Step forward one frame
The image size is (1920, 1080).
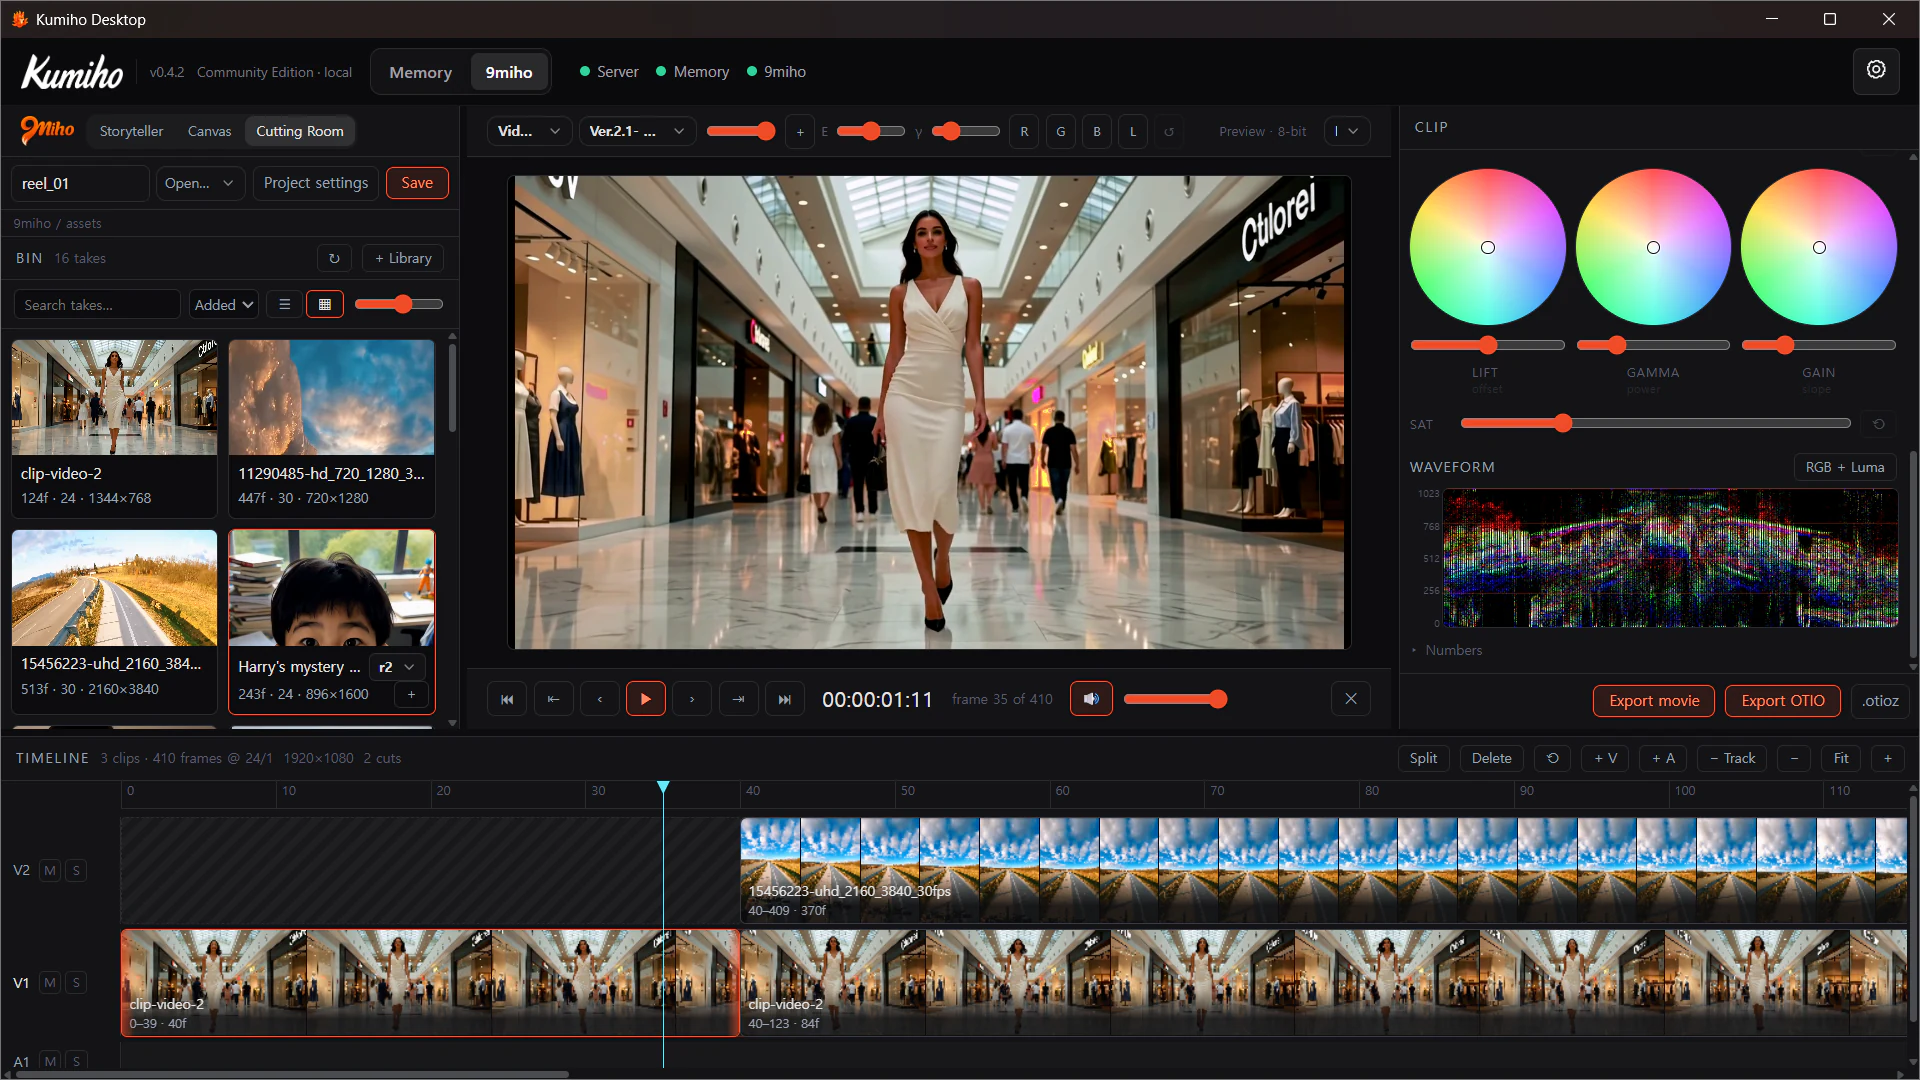tap(692, 699)
